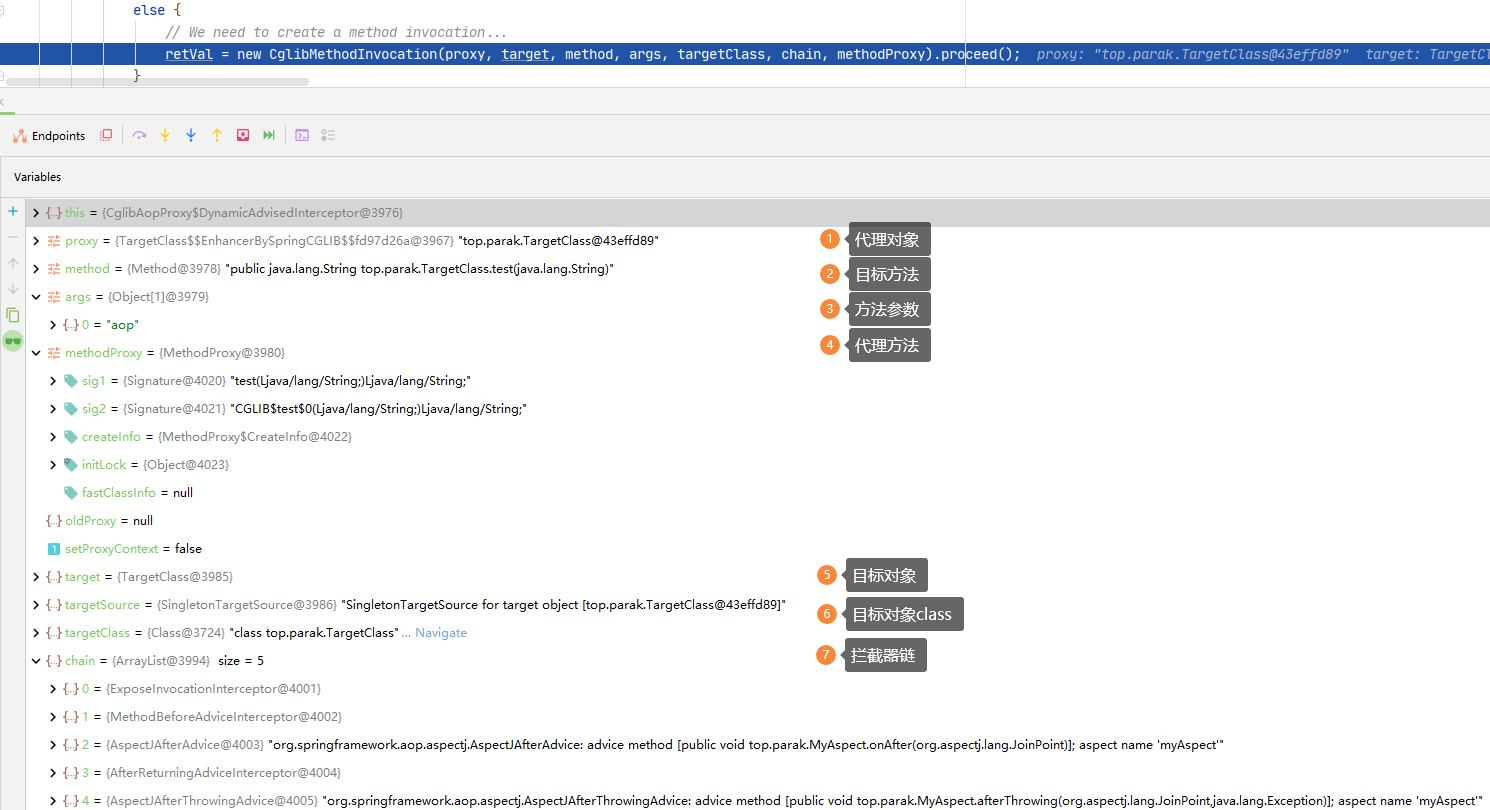This screenshot has width=1490, height=810.
Task: Click the yellow Step Into arrow icon
Action: (x=165, y=135)
